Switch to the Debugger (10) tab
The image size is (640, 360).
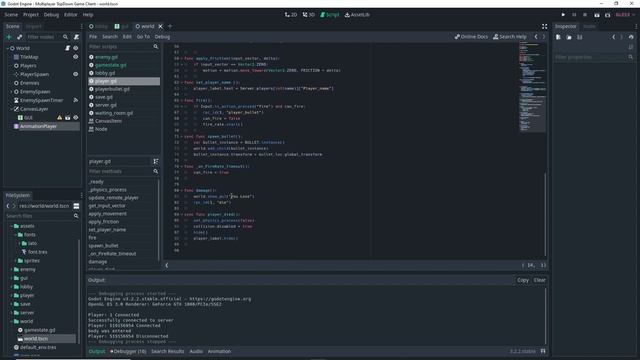coord(128,351)
